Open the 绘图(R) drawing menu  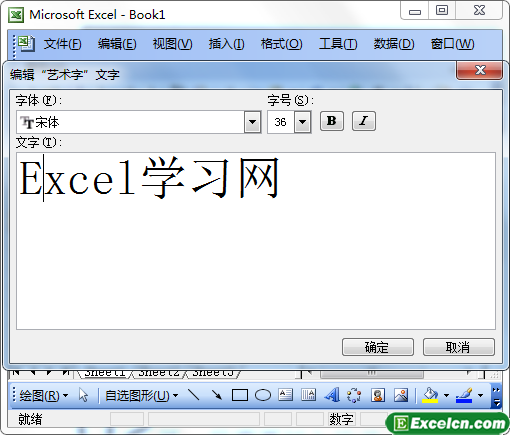coord(44,396)
